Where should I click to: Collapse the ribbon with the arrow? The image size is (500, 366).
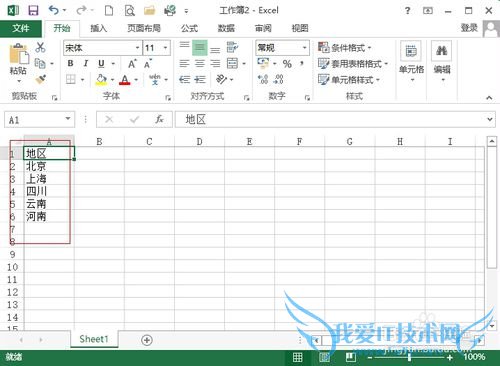(x=489, y=98)
